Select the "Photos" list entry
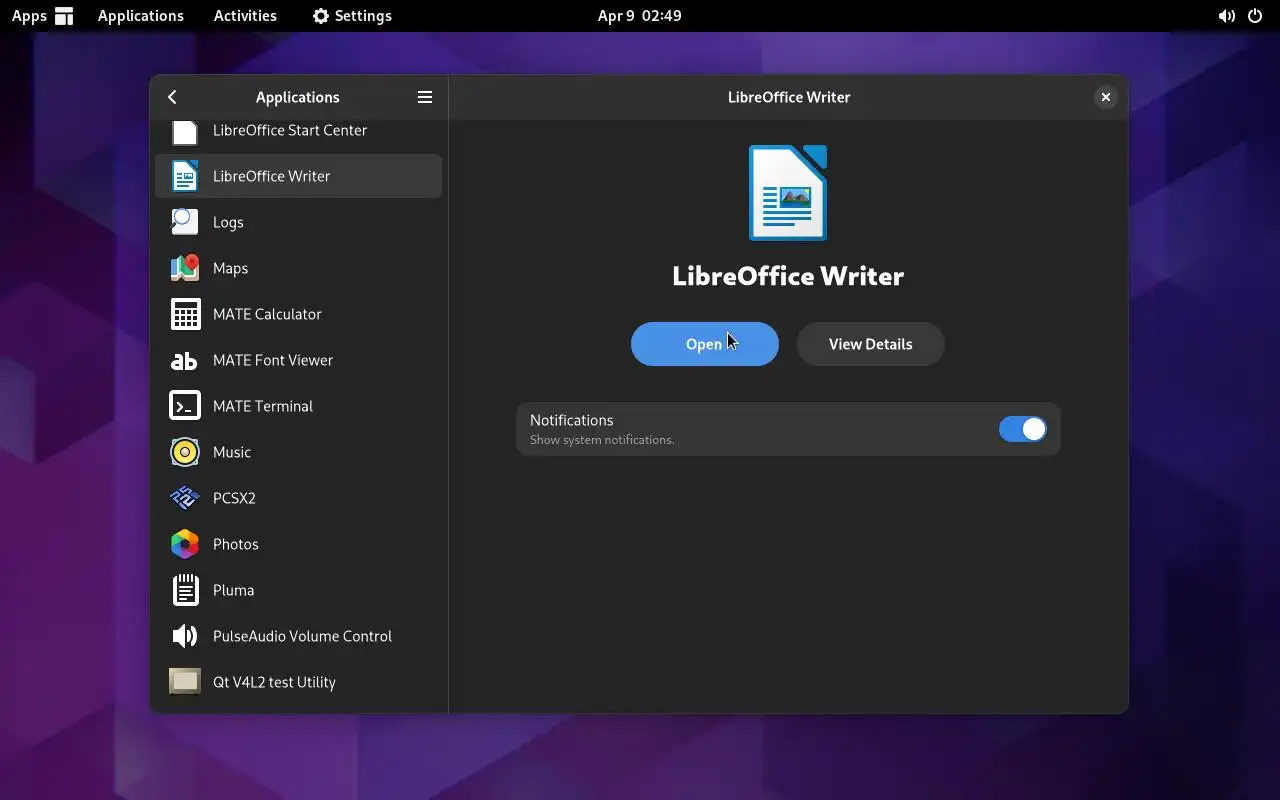Viewport: 1280px width, 800px height. (298, 544)
